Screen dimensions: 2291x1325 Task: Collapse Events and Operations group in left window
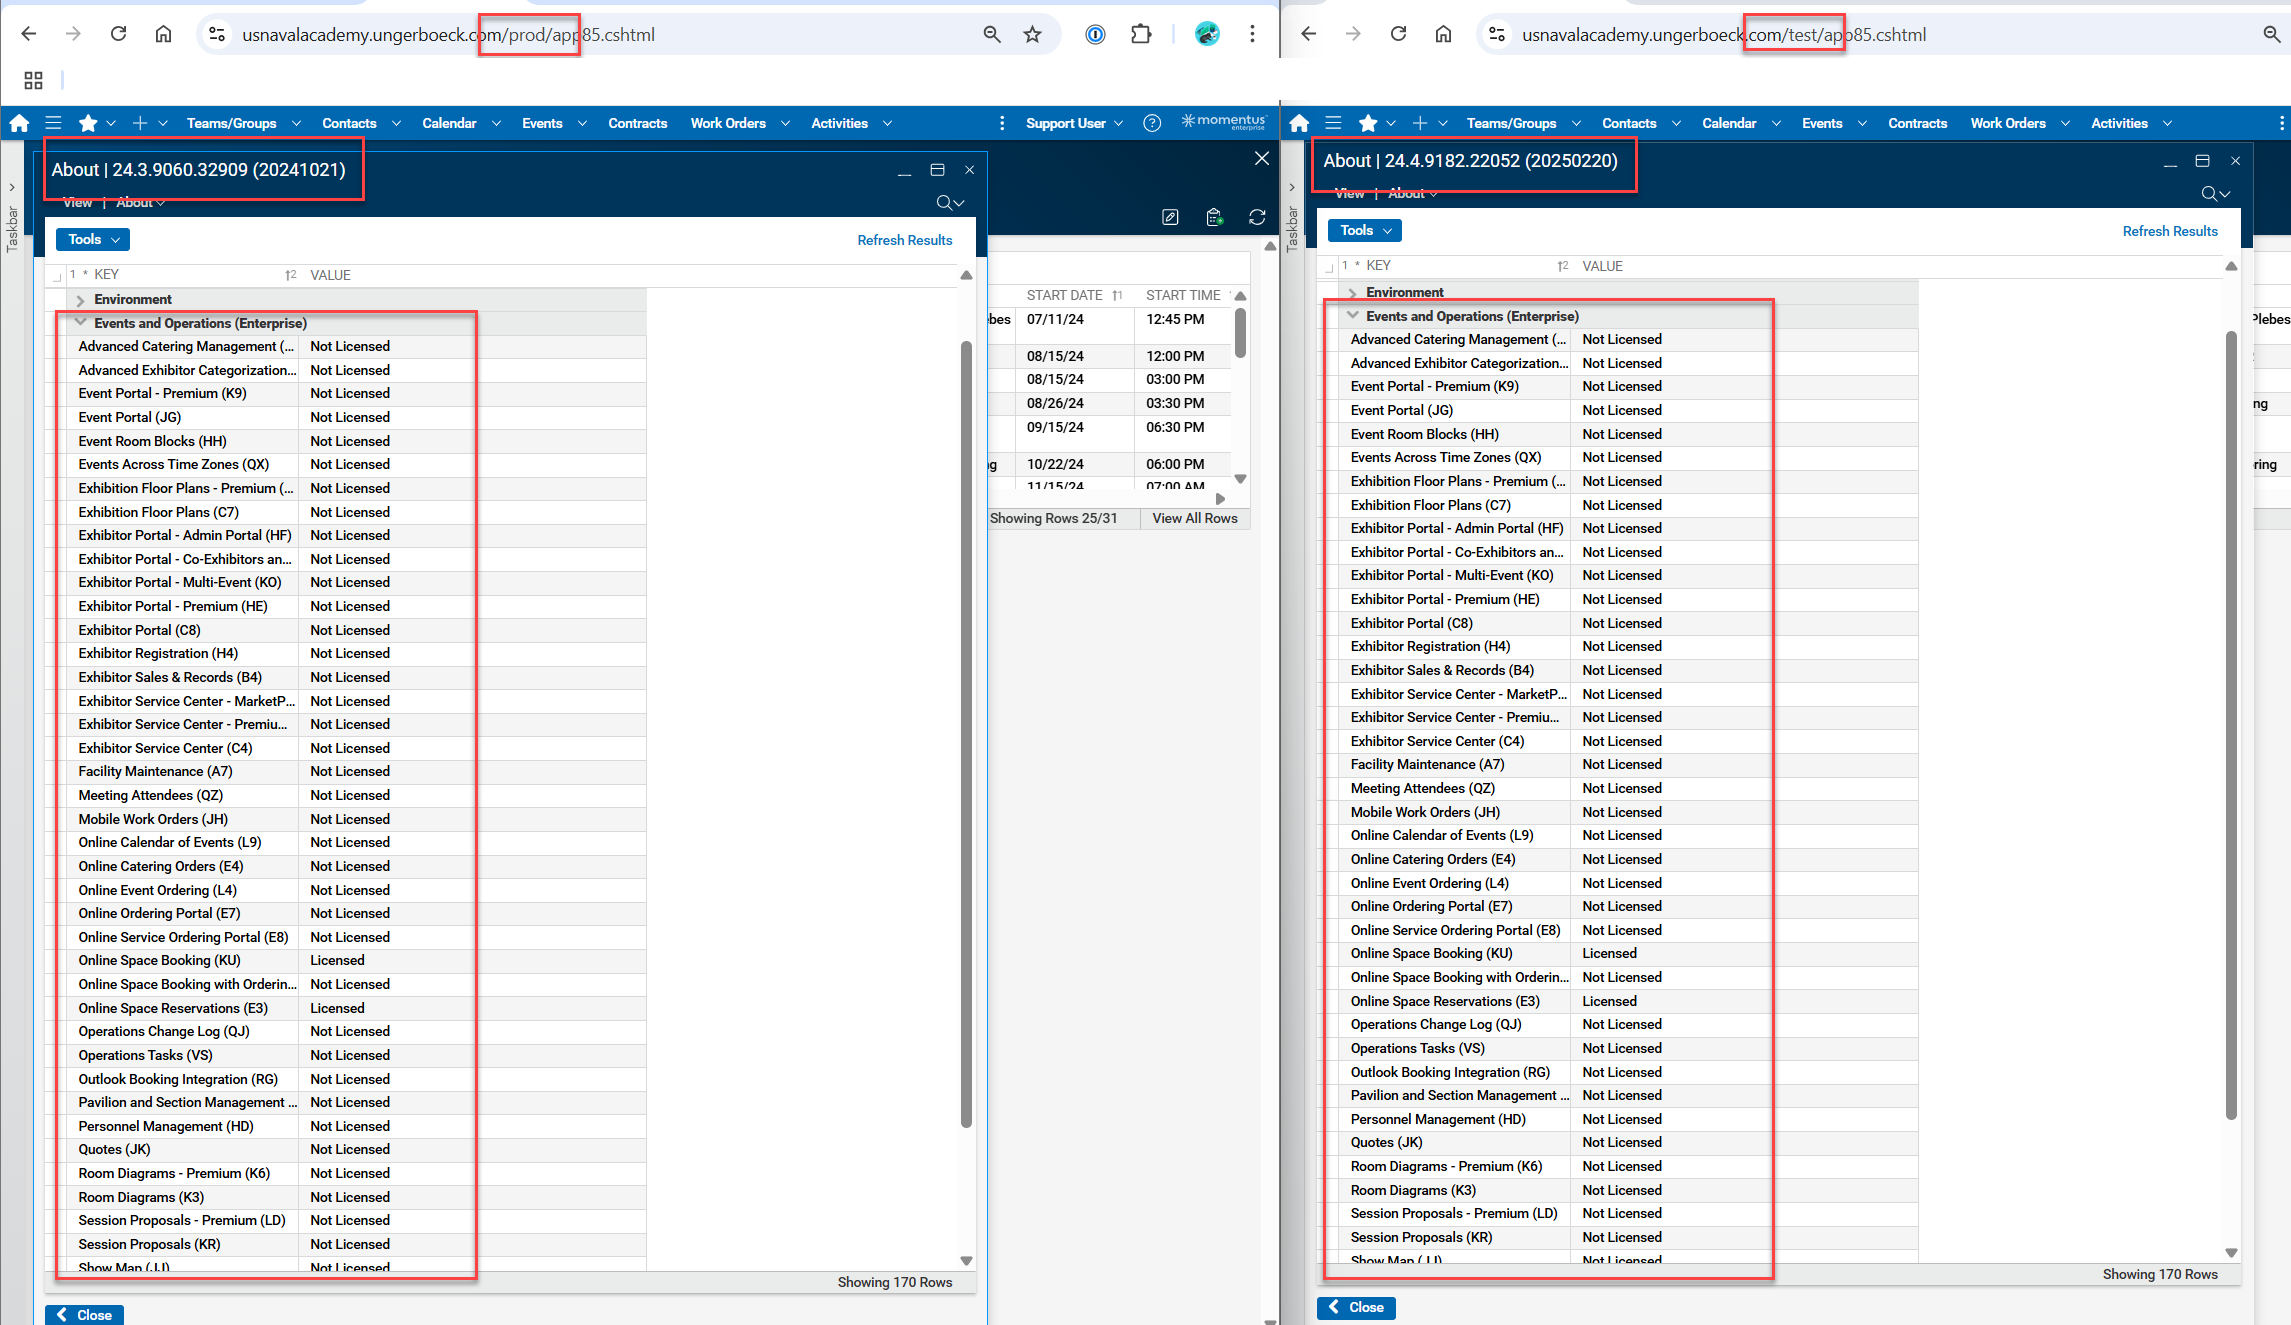tap(80, 323)
